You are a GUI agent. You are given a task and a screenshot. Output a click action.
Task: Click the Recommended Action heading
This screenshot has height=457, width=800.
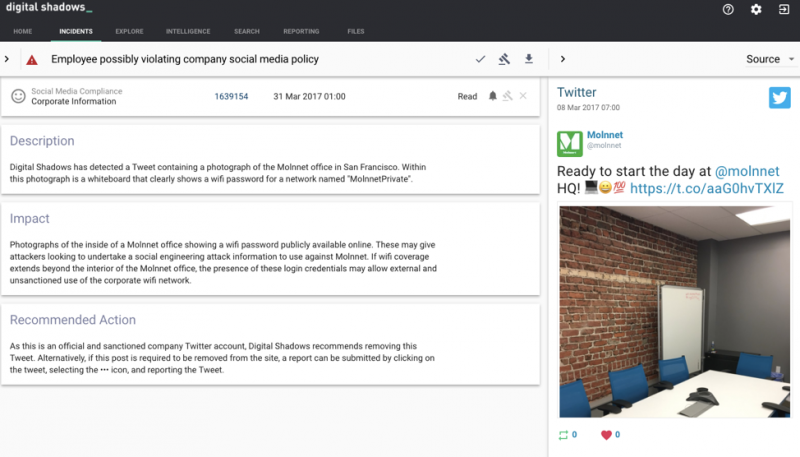pos(73,320)
